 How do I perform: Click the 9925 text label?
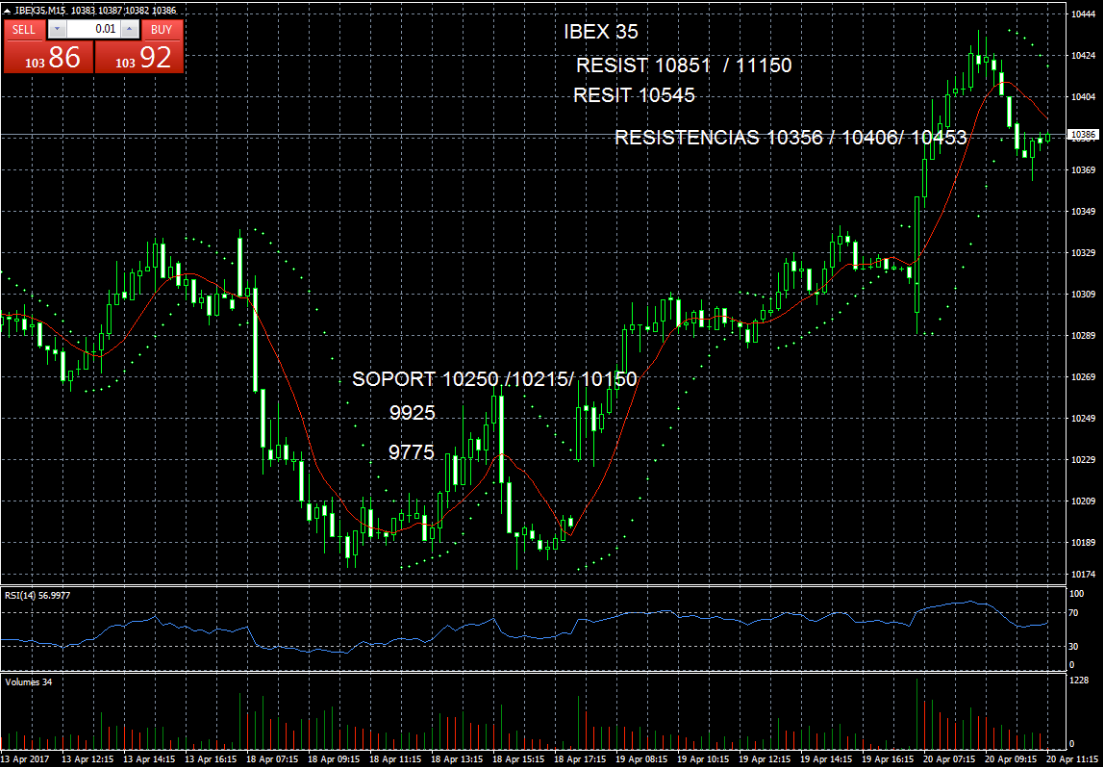coord(412,413)
